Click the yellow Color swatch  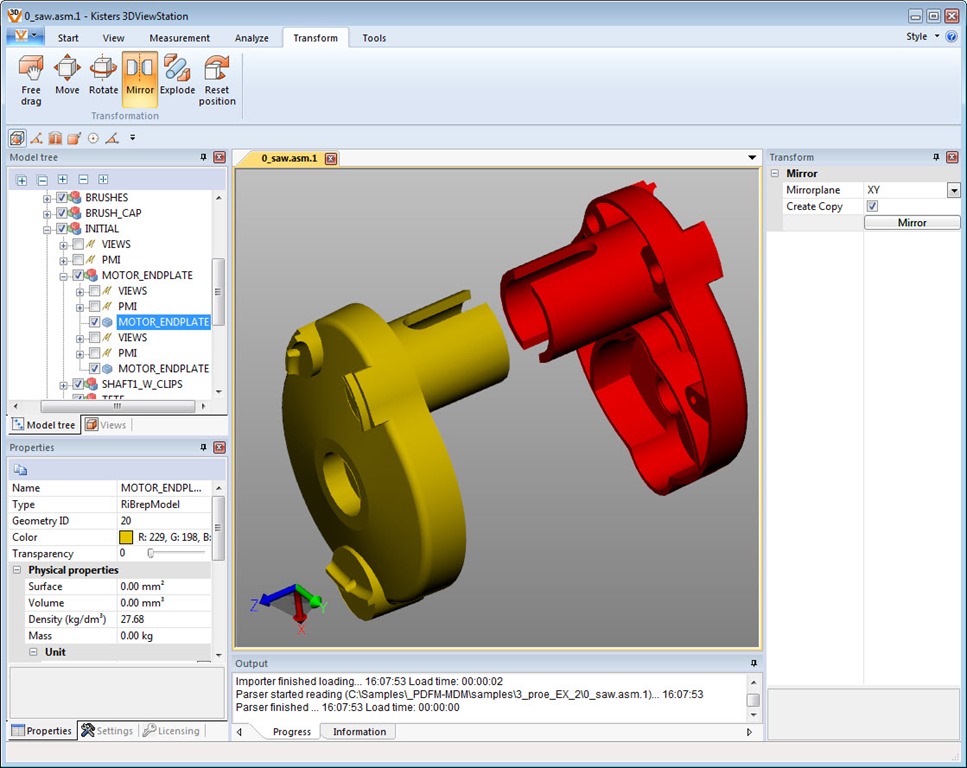tap(126, 537)
